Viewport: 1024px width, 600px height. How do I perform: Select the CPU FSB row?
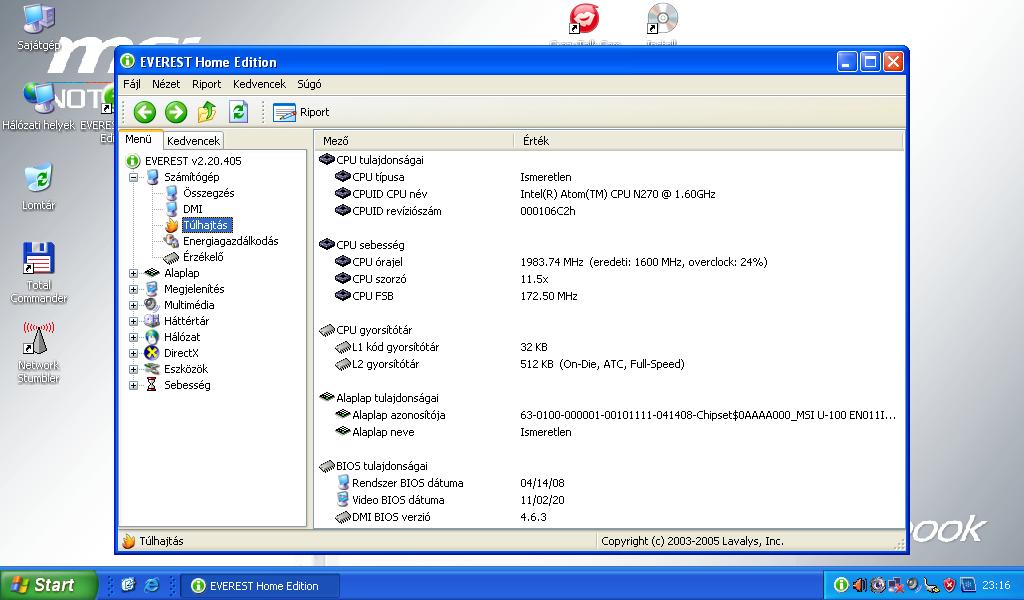pyautogui.click(x=609, y=296)
